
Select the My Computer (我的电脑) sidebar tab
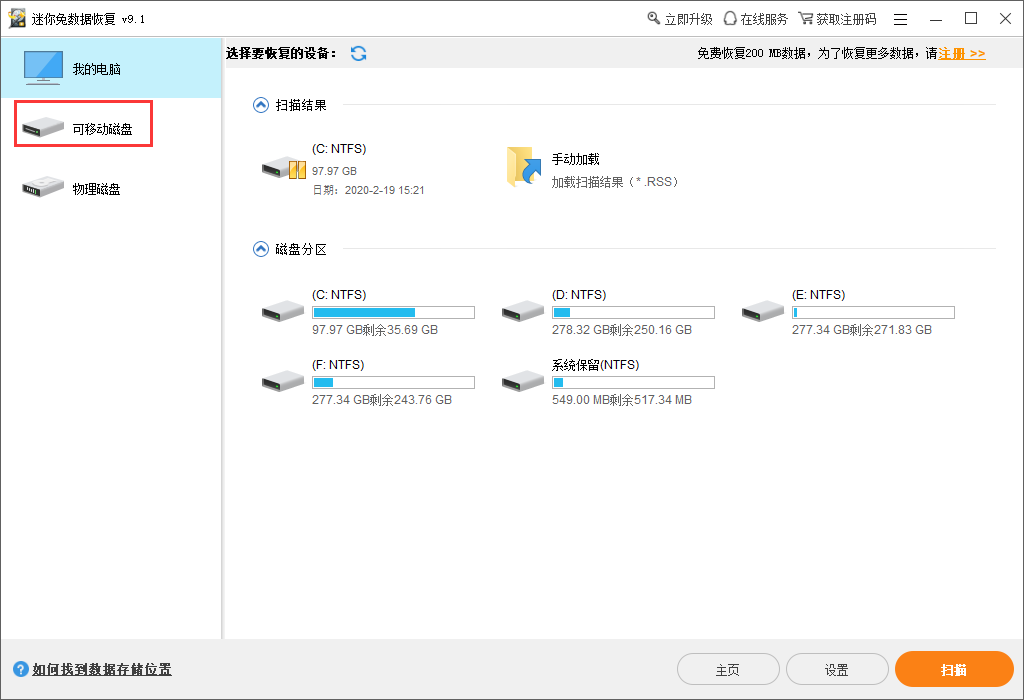point(111,68)
